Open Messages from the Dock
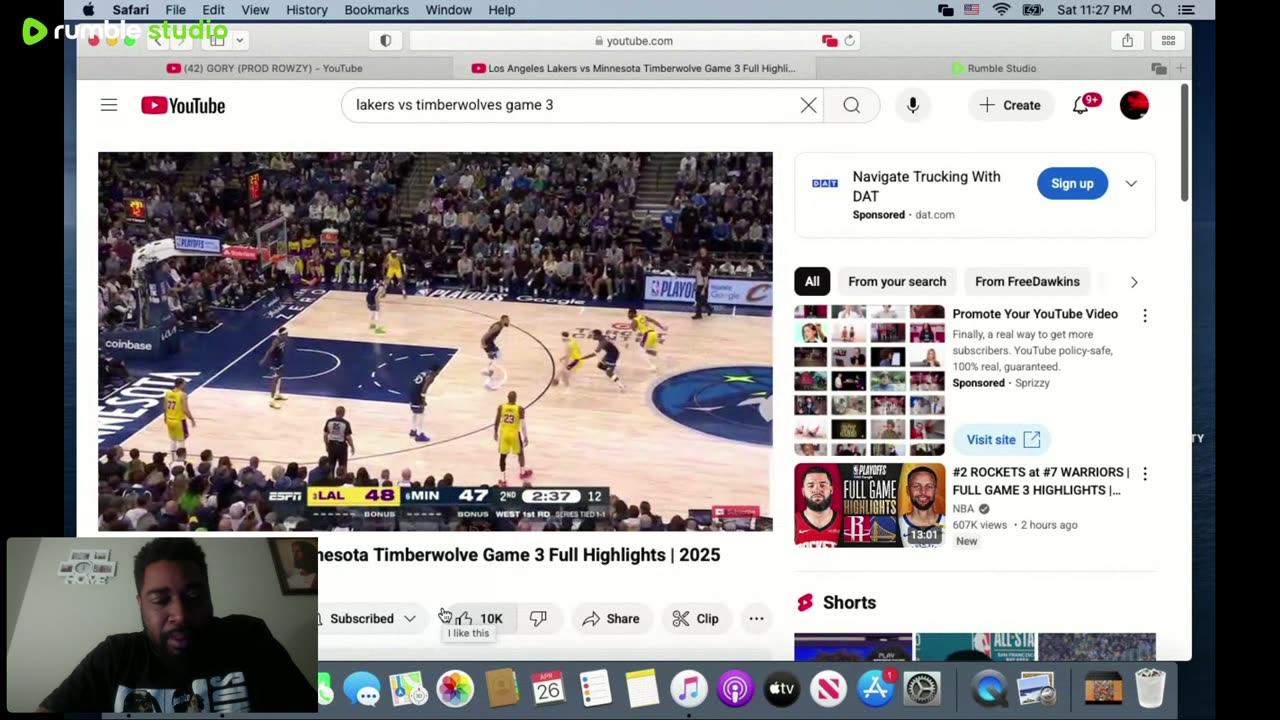This screenshot has width=1280, height=720. (x=362, y=690)
